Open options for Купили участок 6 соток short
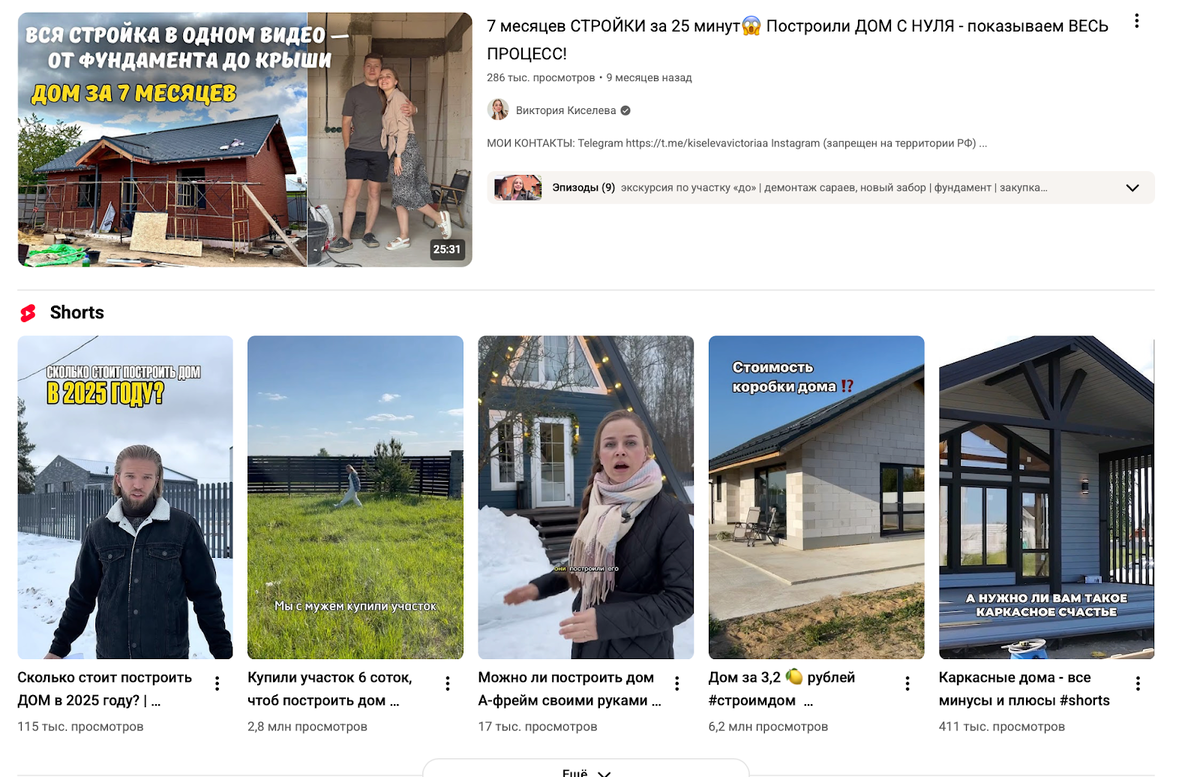The width and height of the screenshot is (1200, 777). 447,684
